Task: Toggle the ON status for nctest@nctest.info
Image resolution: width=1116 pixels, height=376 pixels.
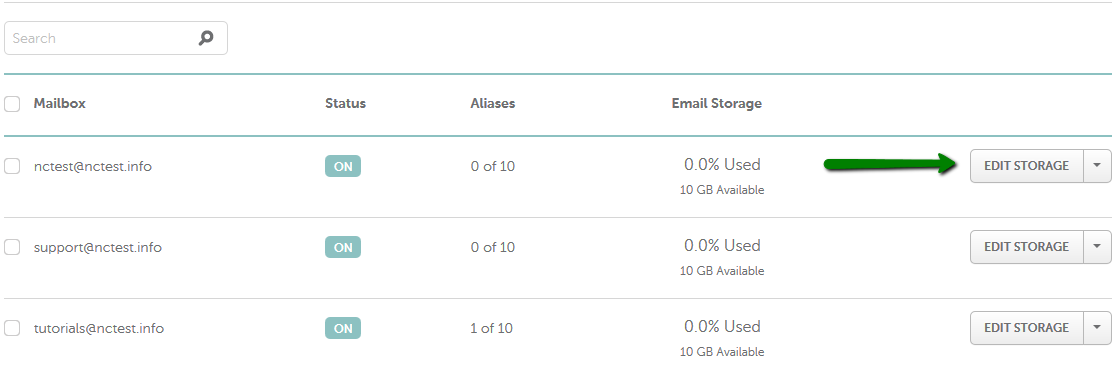Action: point(343,167)
